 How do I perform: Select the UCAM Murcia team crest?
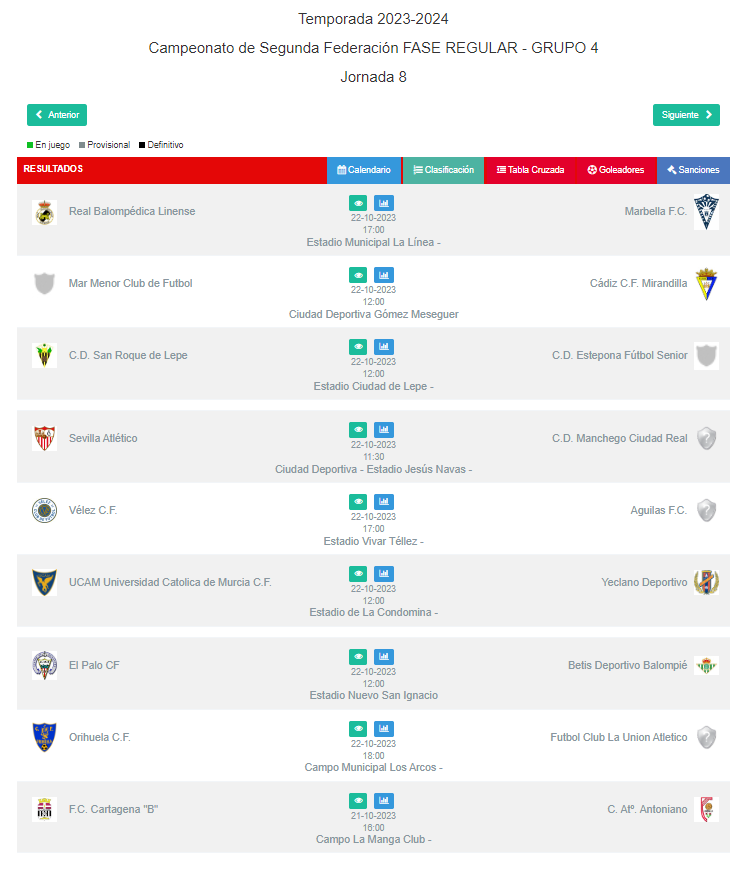(x=44, y=583)
